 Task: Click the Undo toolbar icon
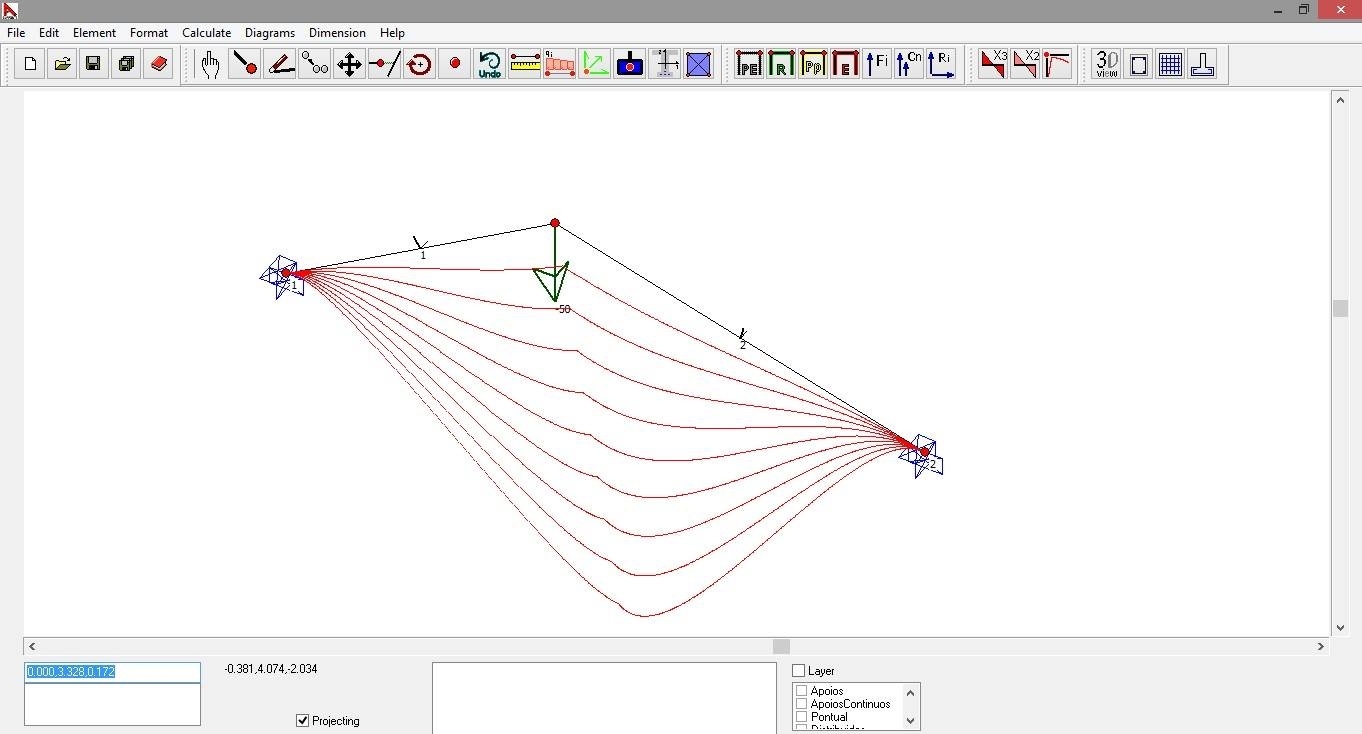[x=489, y=65]
